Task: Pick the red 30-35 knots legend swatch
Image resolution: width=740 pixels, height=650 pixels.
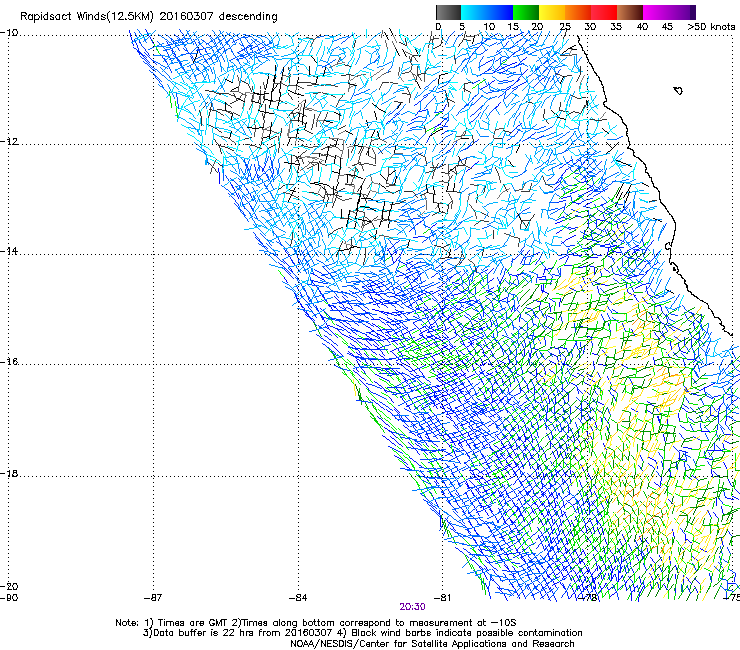Action: point(604,12)
